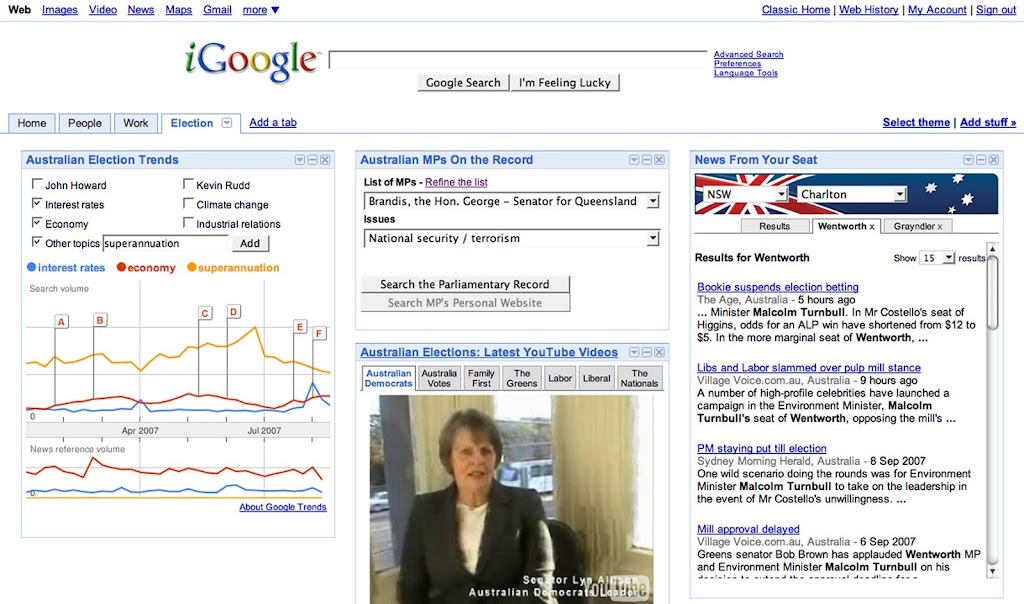Minimize the News From Your Seat gadget
1024x604 pixels.
(981, 160)
